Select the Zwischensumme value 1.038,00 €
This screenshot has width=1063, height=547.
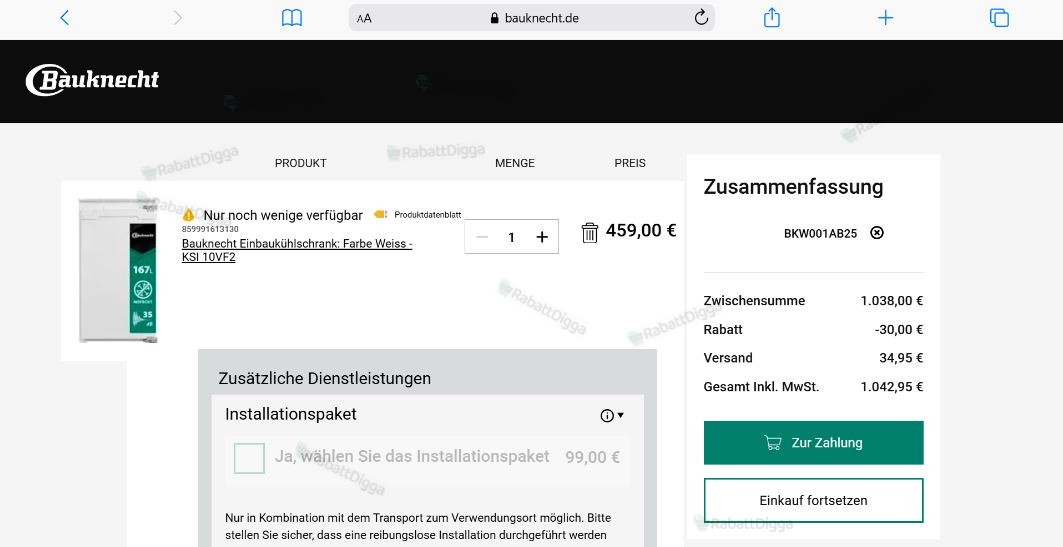891,300
